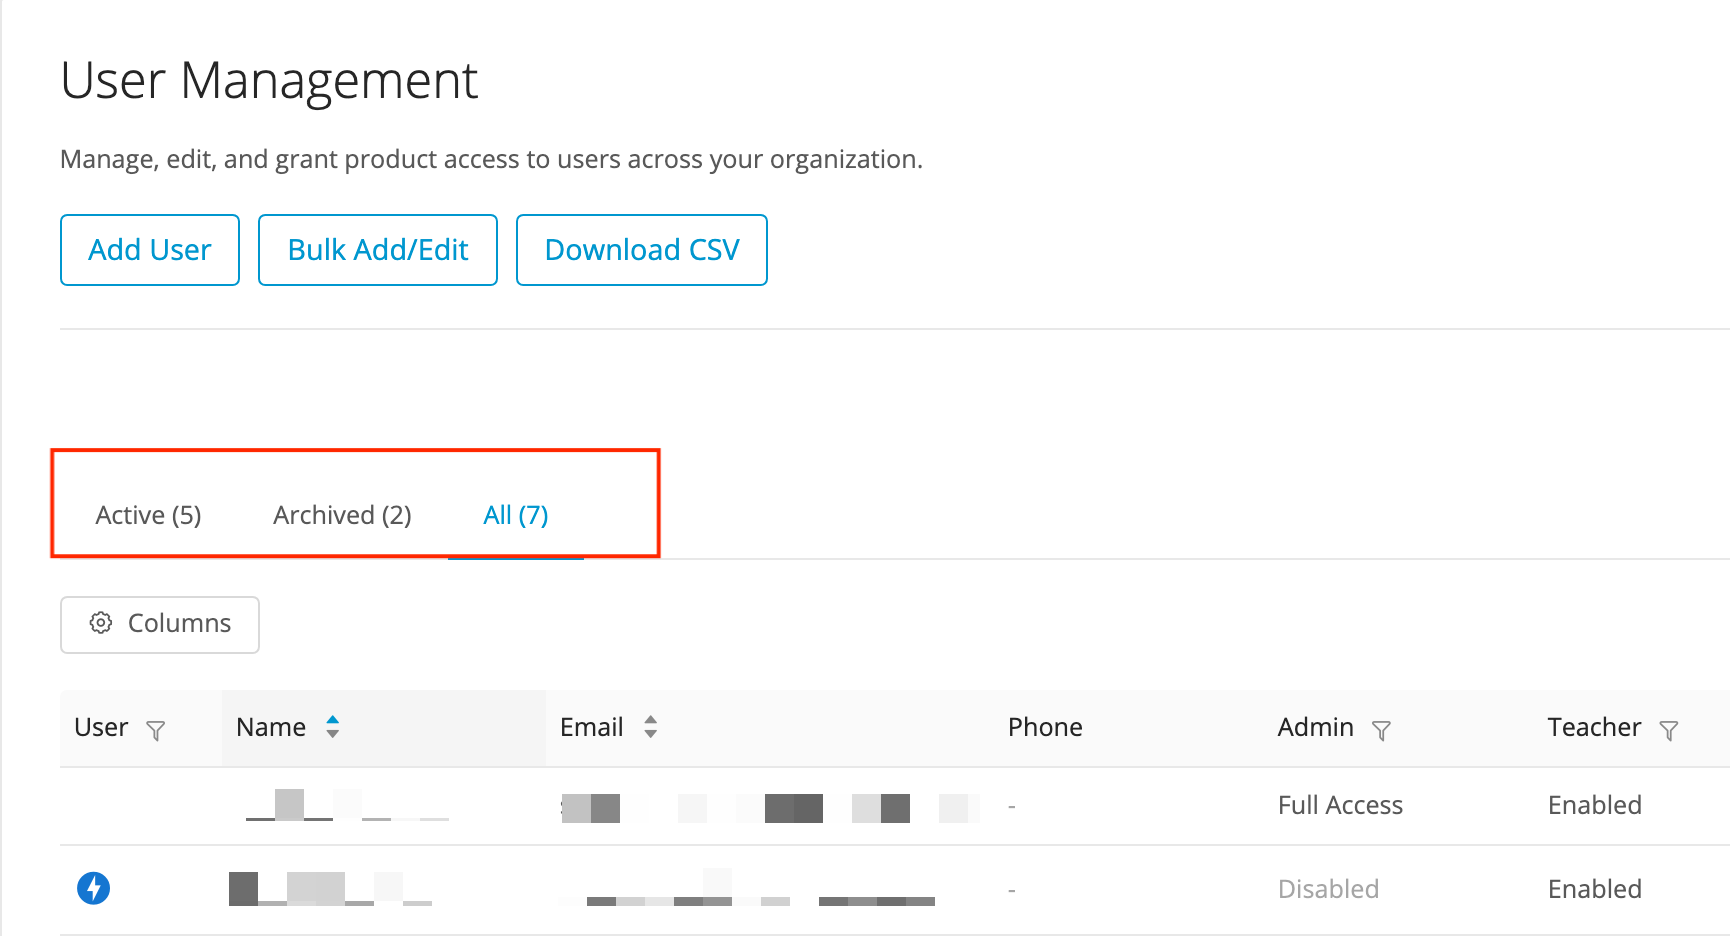This screenshot has width=1730, height=936.
Task: Click the Phone column header
Action: (1045, 727)
